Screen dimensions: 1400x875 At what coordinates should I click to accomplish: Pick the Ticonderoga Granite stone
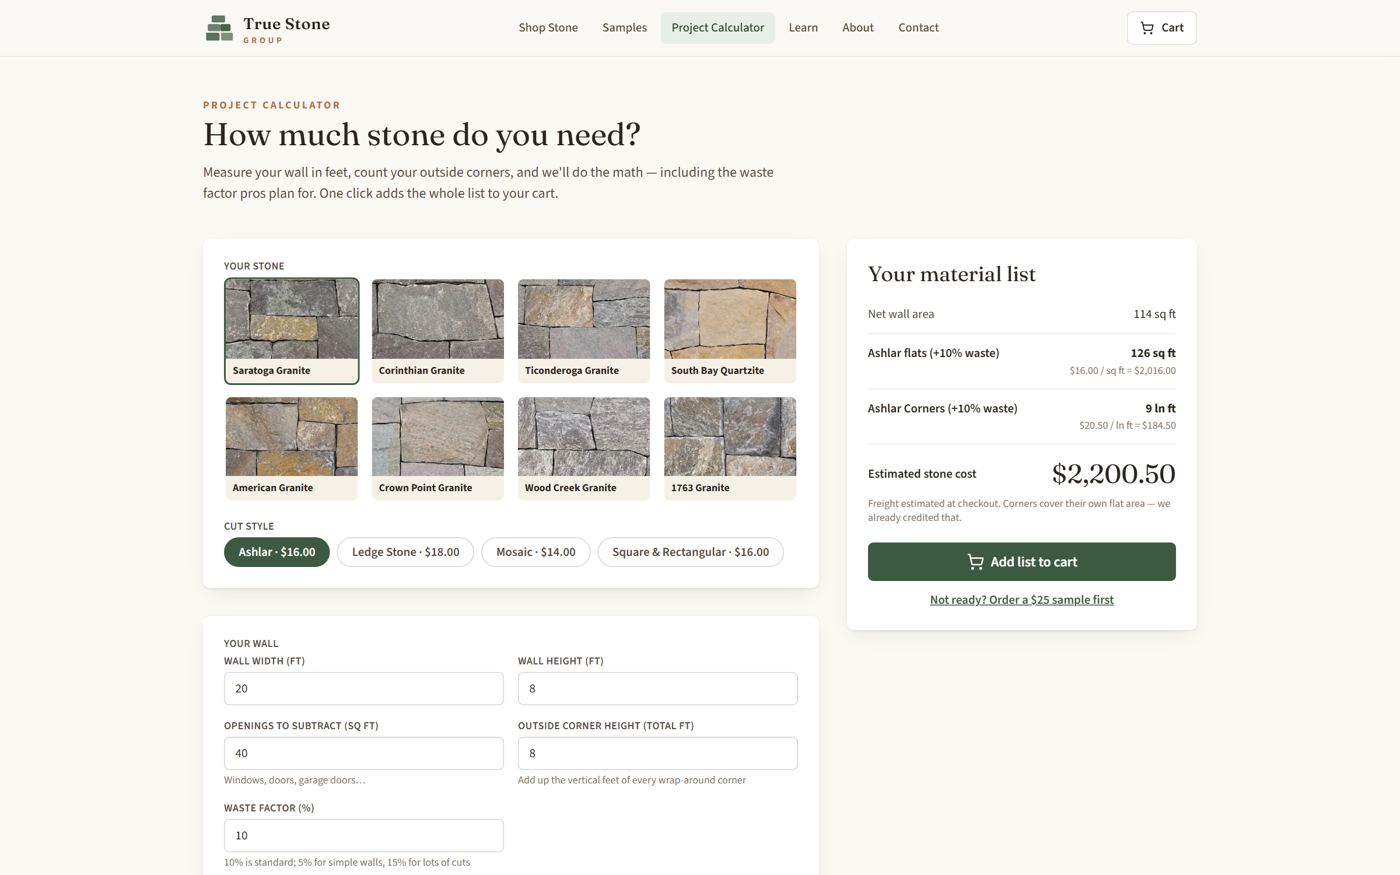point(584,331)
